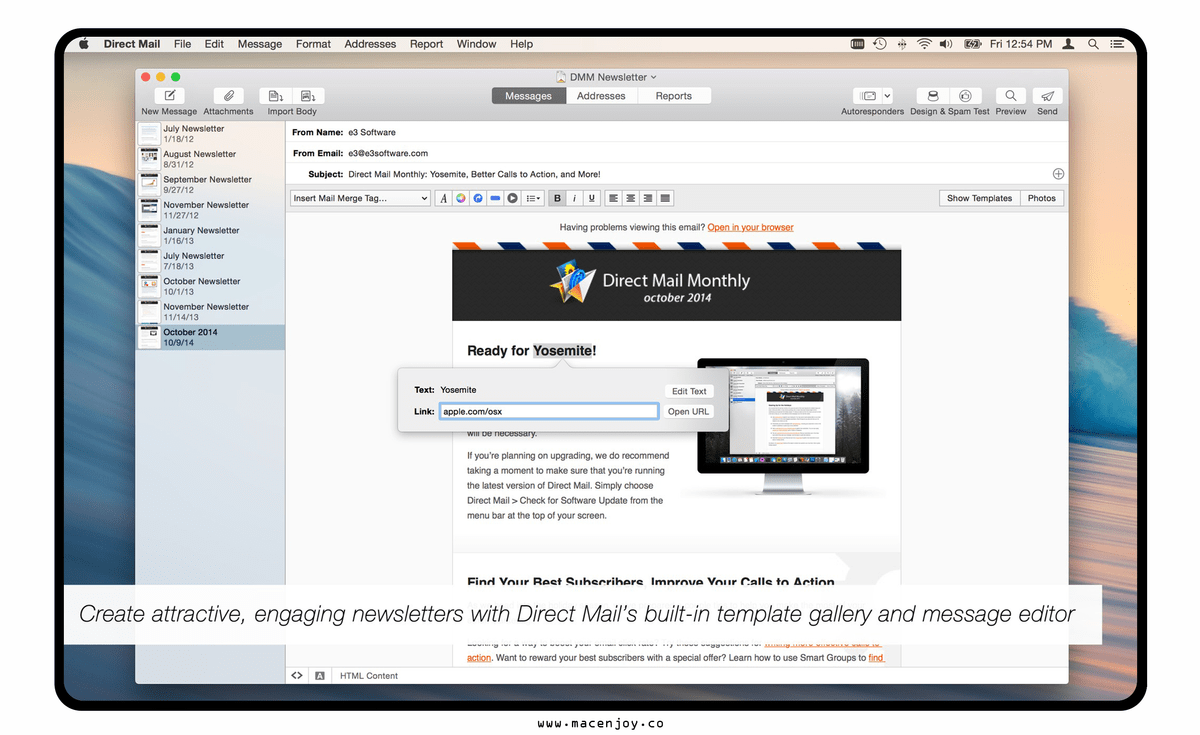Align text left
Viewport: 1200px width, 735px height.
[614, 198]
